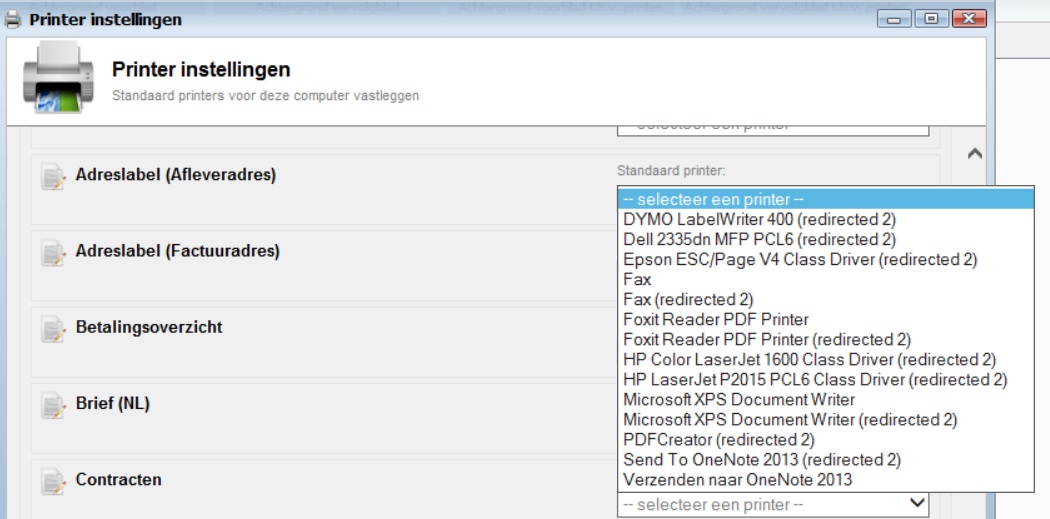Viewport: 1050px width, 519px height.
Task: Choose Foxit Reader PDF Printer without redirect
Action: tap(715, 319)
